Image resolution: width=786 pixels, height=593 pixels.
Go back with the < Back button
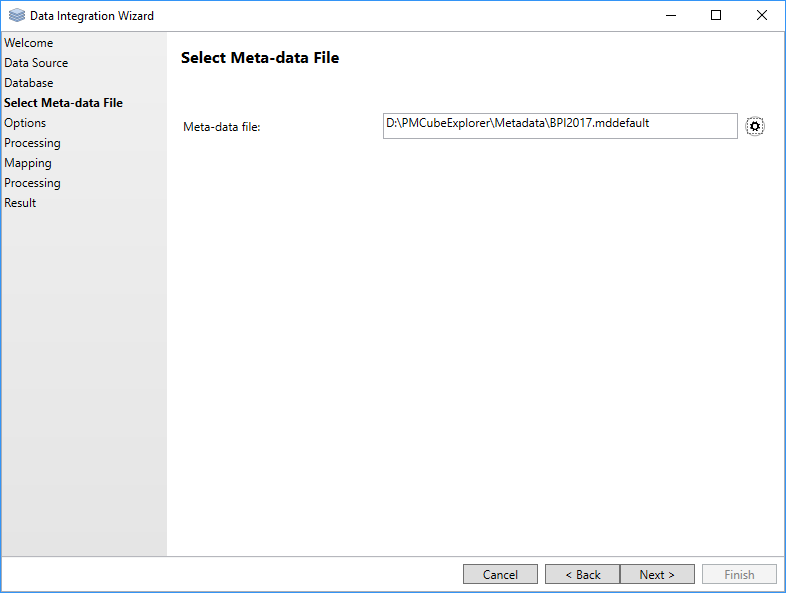(582, 574)
